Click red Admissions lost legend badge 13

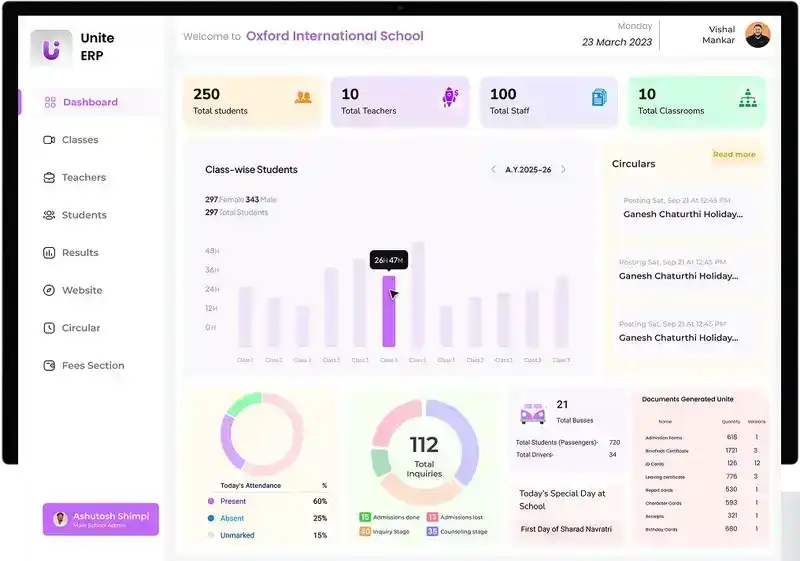click(x=432, y=517)
